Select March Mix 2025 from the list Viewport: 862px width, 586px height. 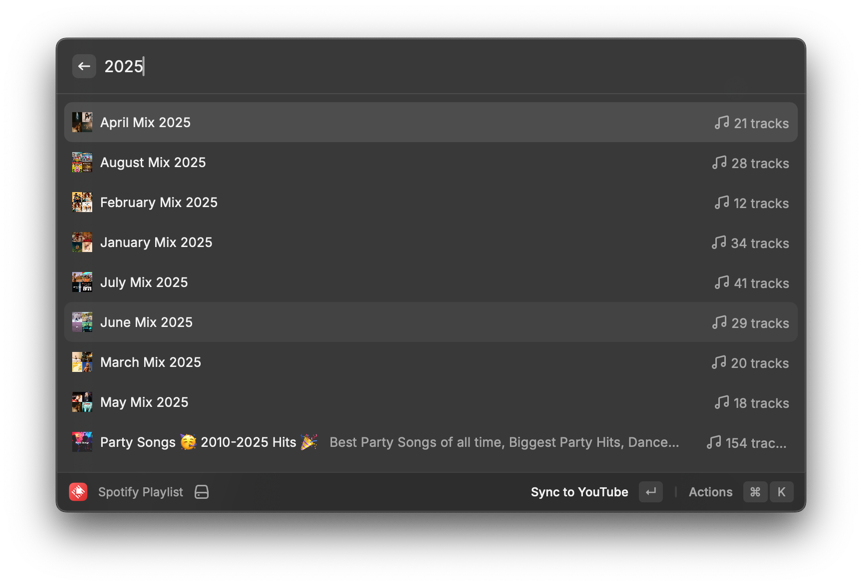(300, 362)
